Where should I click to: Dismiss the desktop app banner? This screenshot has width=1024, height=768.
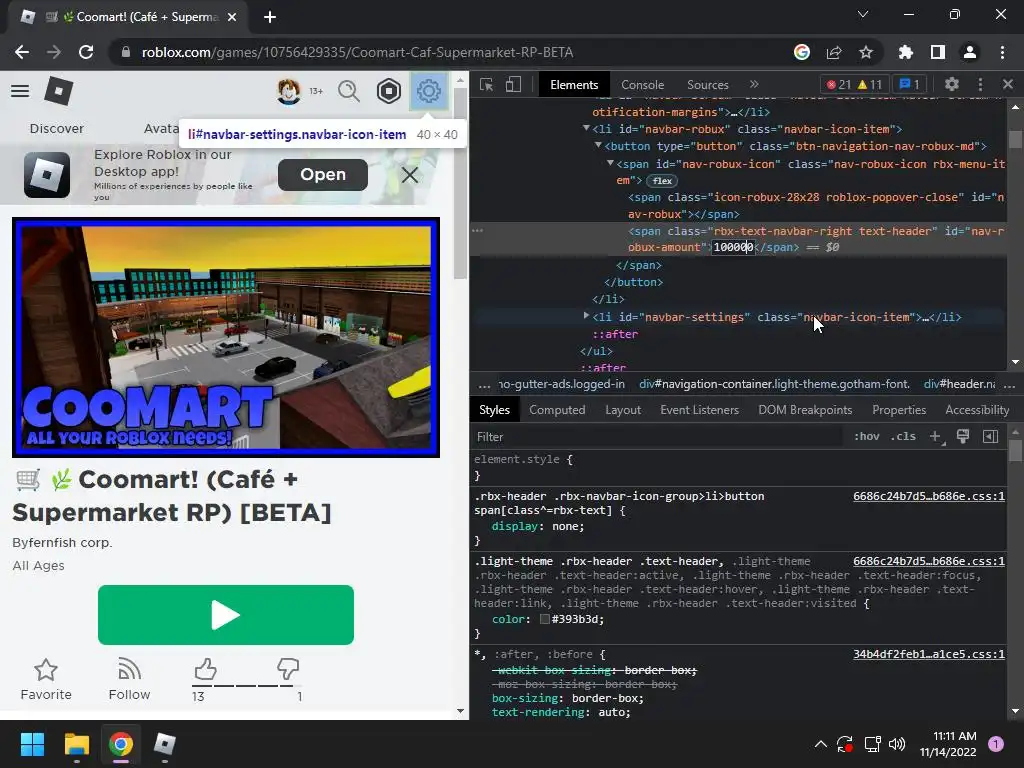tap(410, 175)
